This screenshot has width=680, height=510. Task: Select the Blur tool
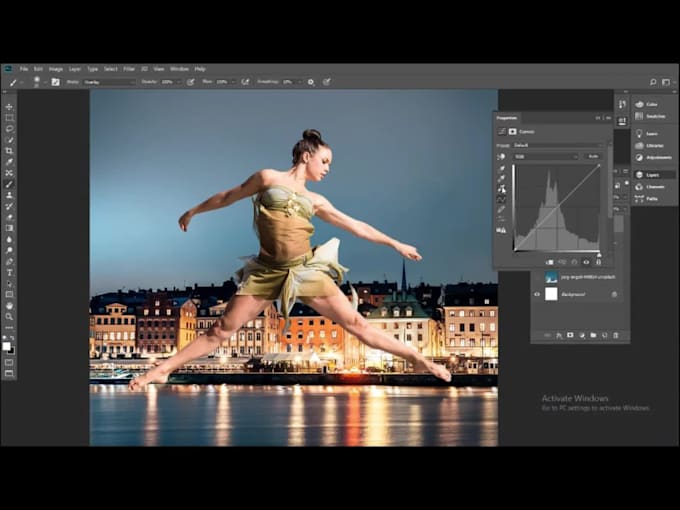[x=9, y=239]
